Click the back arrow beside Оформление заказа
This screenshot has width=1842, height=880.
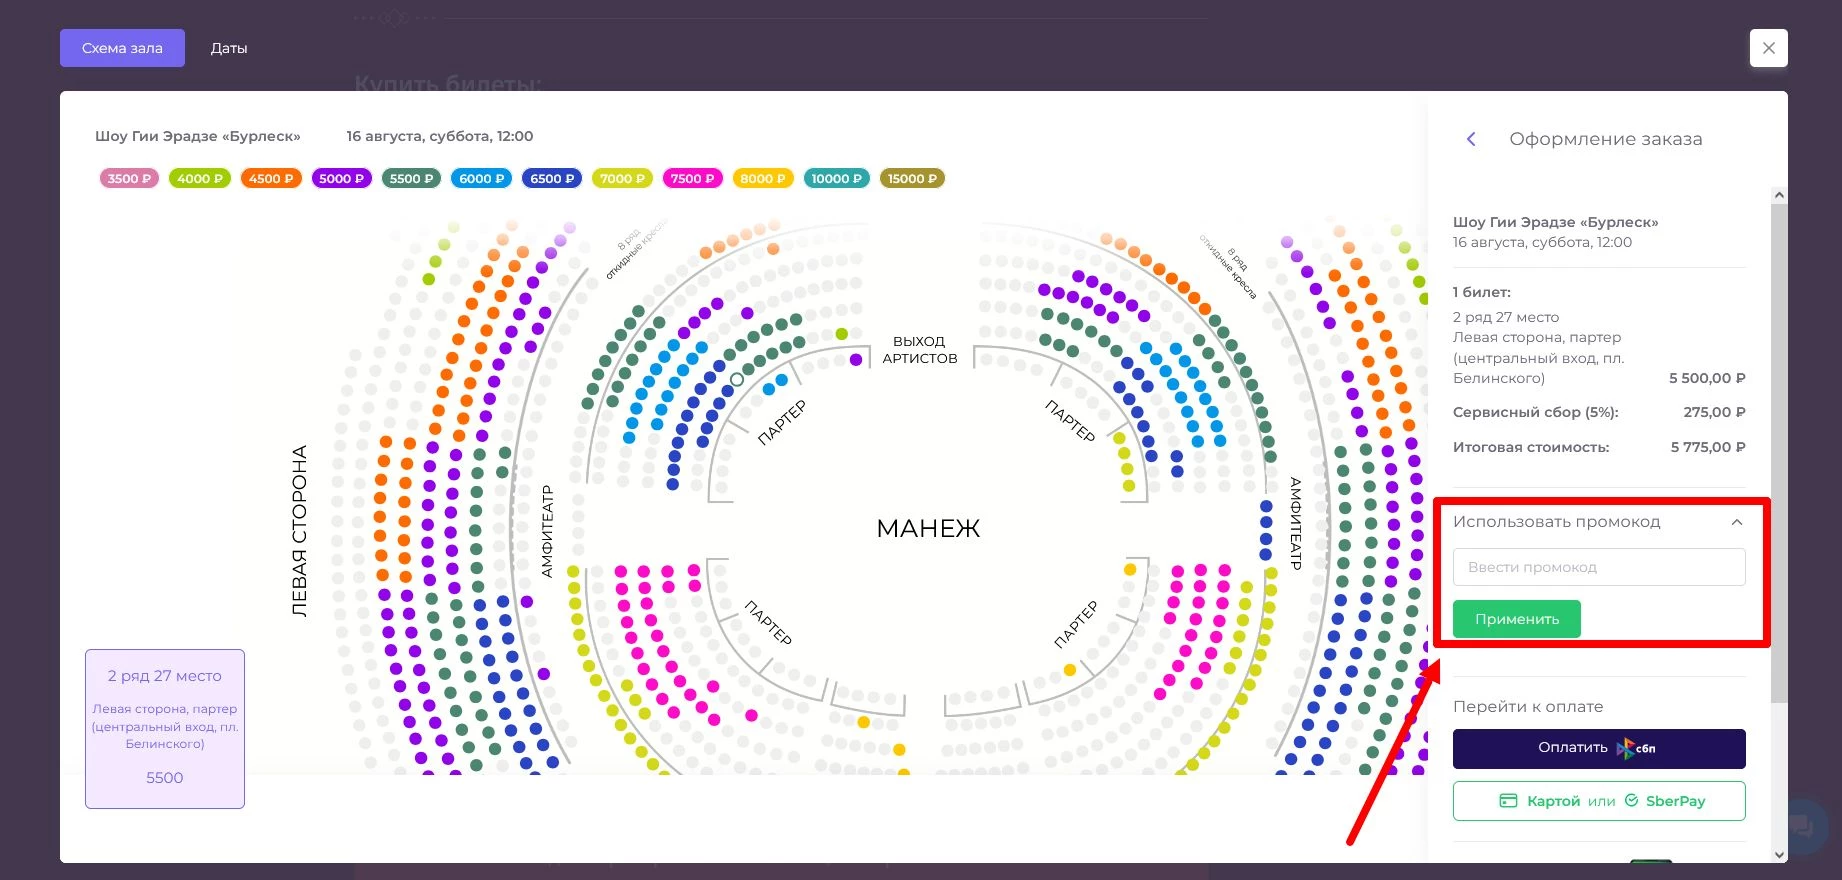pyautogui.click(x=1471, y=139)
